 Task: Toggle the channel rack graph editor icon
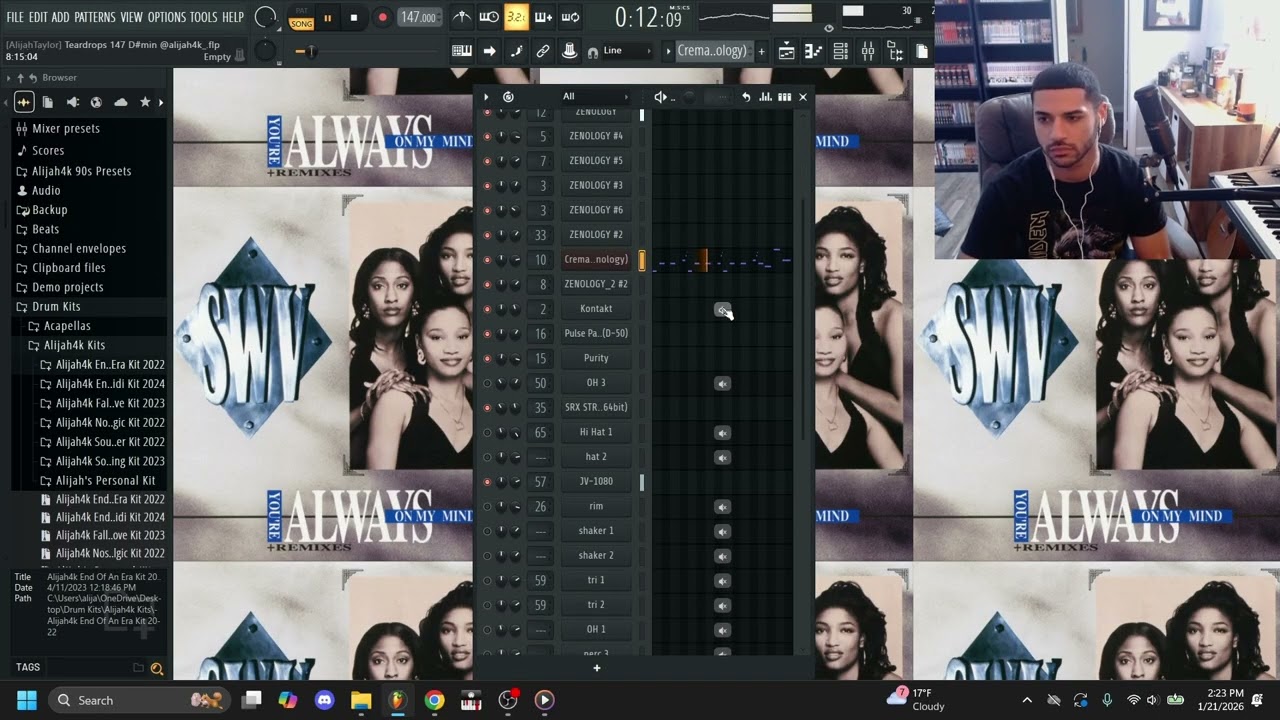click(x=765, y=97)
